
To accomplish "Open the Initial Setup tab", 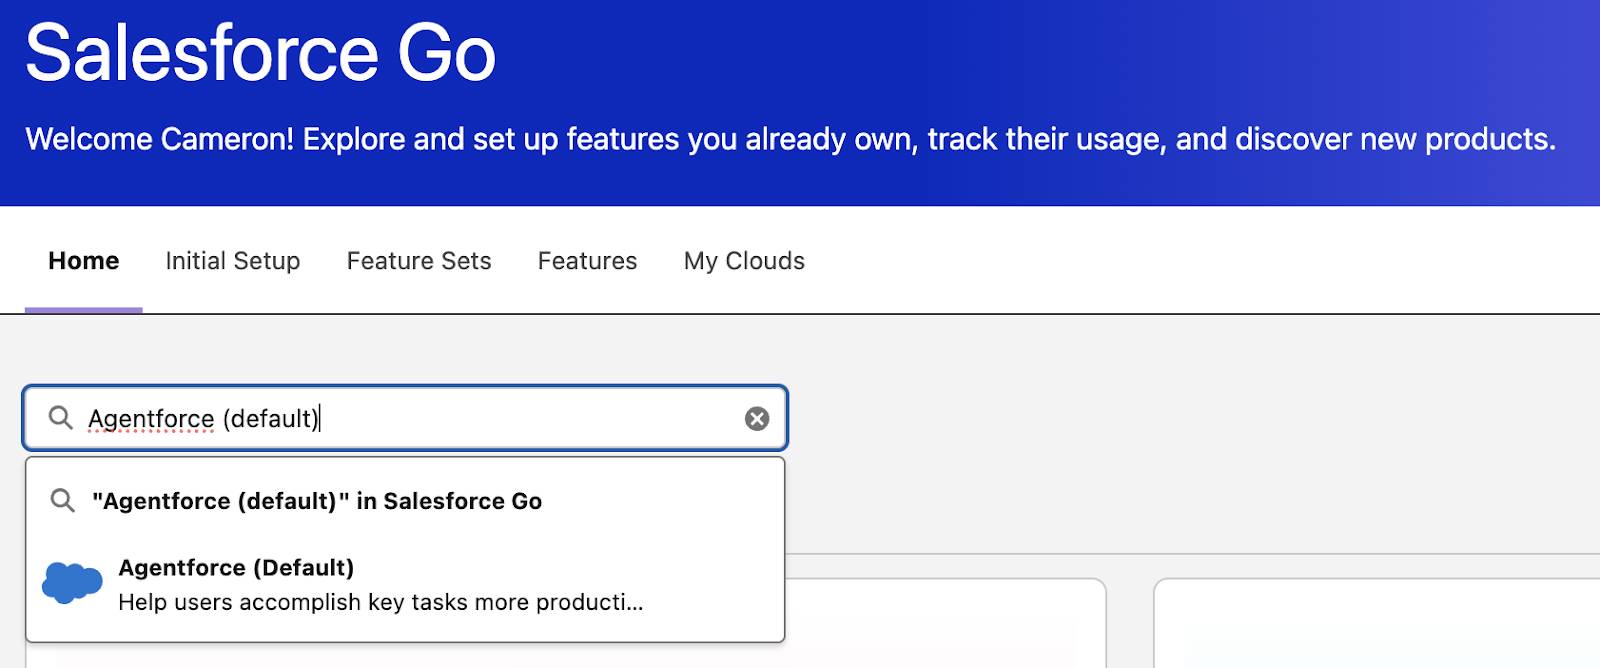I will pyautogui.click(x=233, y=261).
